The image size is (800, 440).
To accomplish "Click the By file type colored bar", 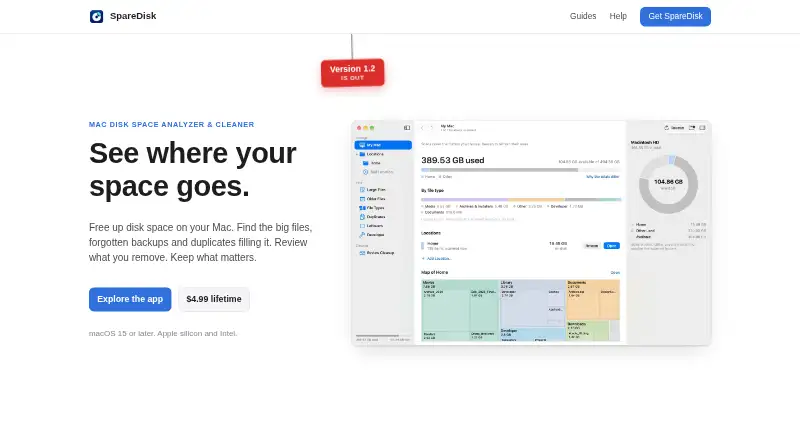I will pyautogui.click(x=521, y=200).
